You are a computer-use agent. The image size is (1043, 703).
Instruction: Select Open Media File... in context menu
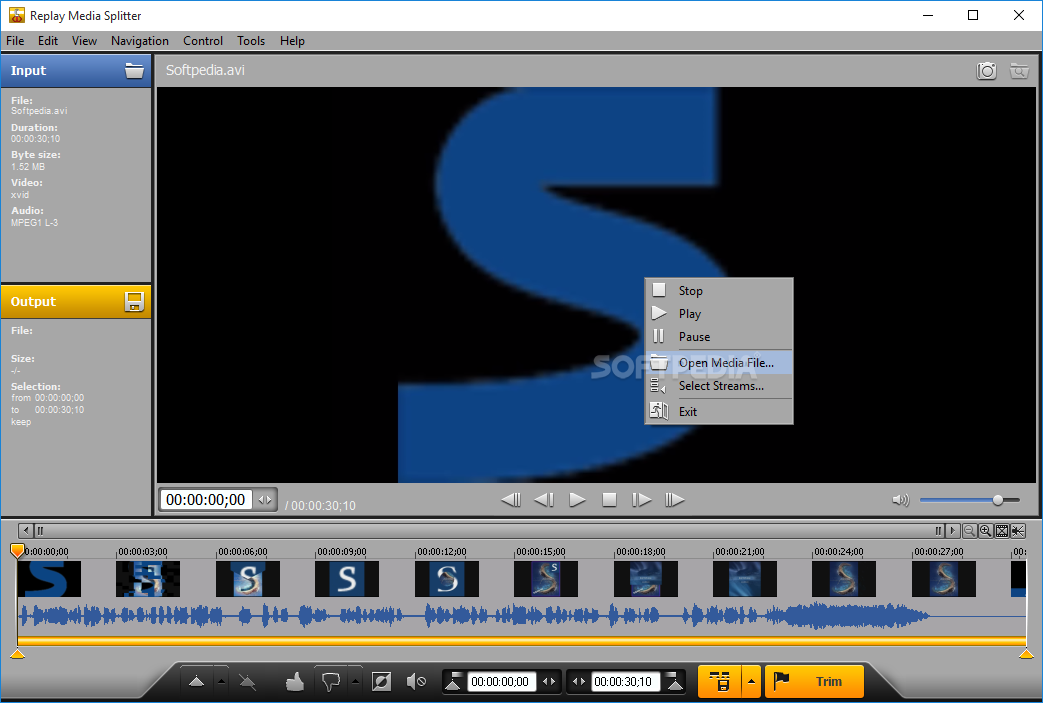click(719, 362)
